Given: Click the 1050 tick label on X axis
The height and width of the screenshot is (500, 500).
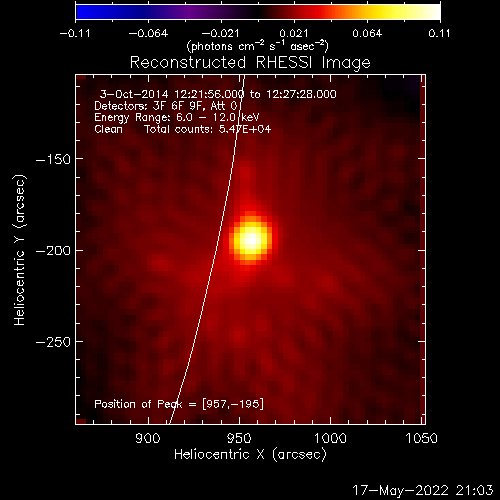Looking at the screenshot, I should (421, 438).
